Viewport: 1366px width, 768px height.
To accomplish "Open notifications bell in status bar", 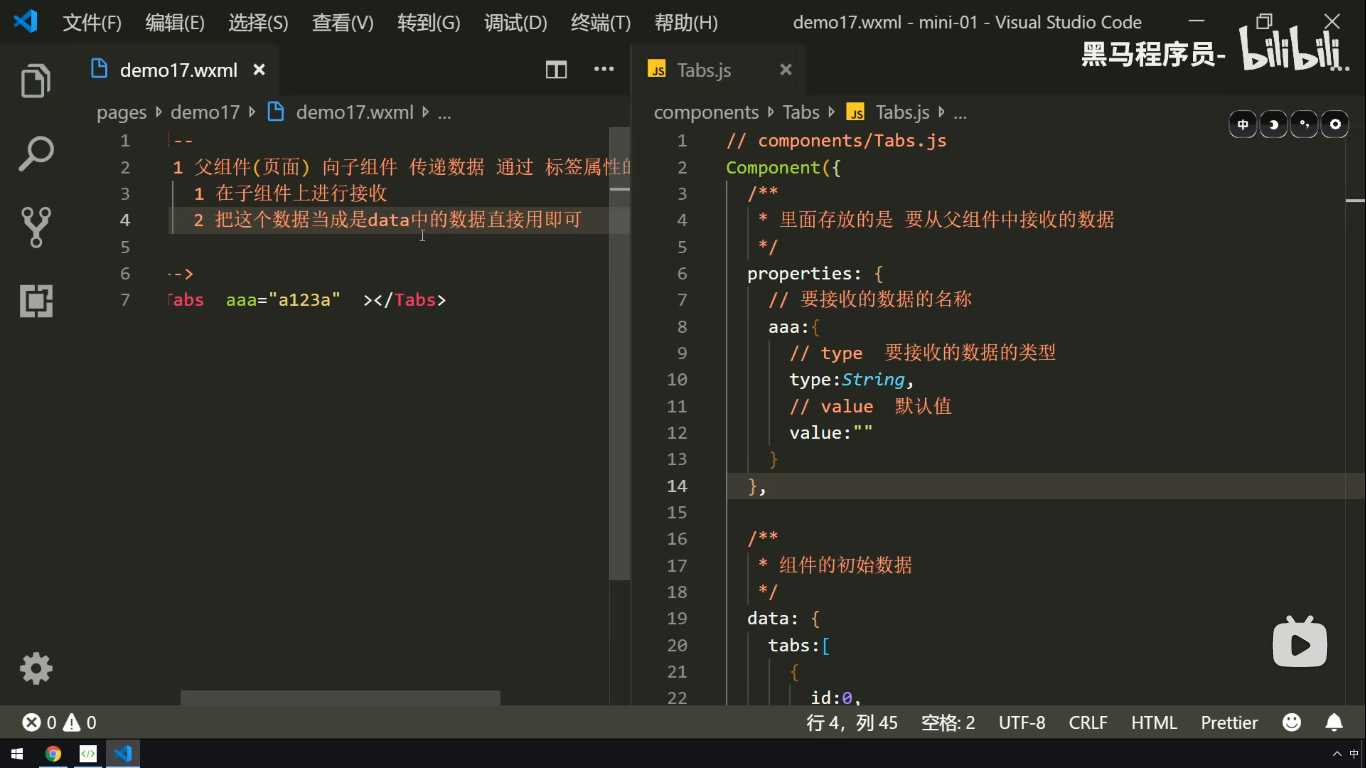I will (x=1334, y=722).
